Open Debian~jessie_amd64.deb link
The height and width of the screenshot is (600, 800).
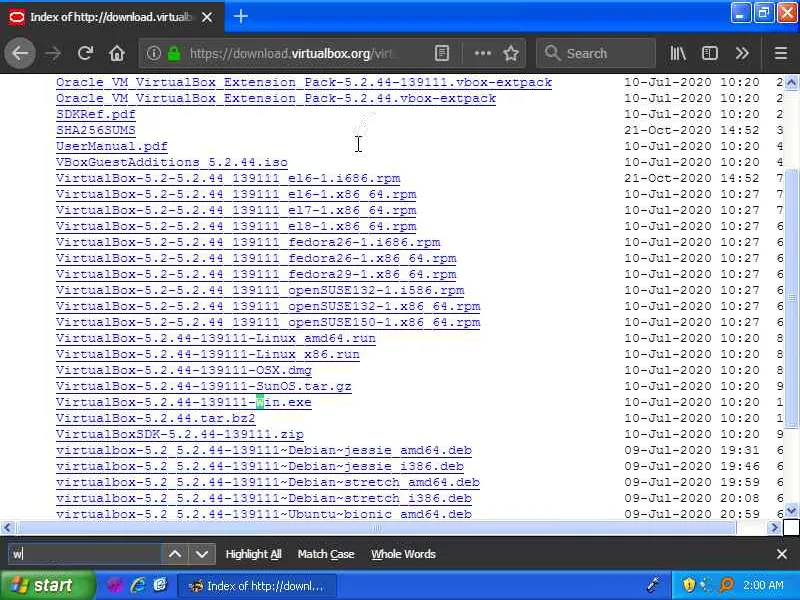click(264, 451)
